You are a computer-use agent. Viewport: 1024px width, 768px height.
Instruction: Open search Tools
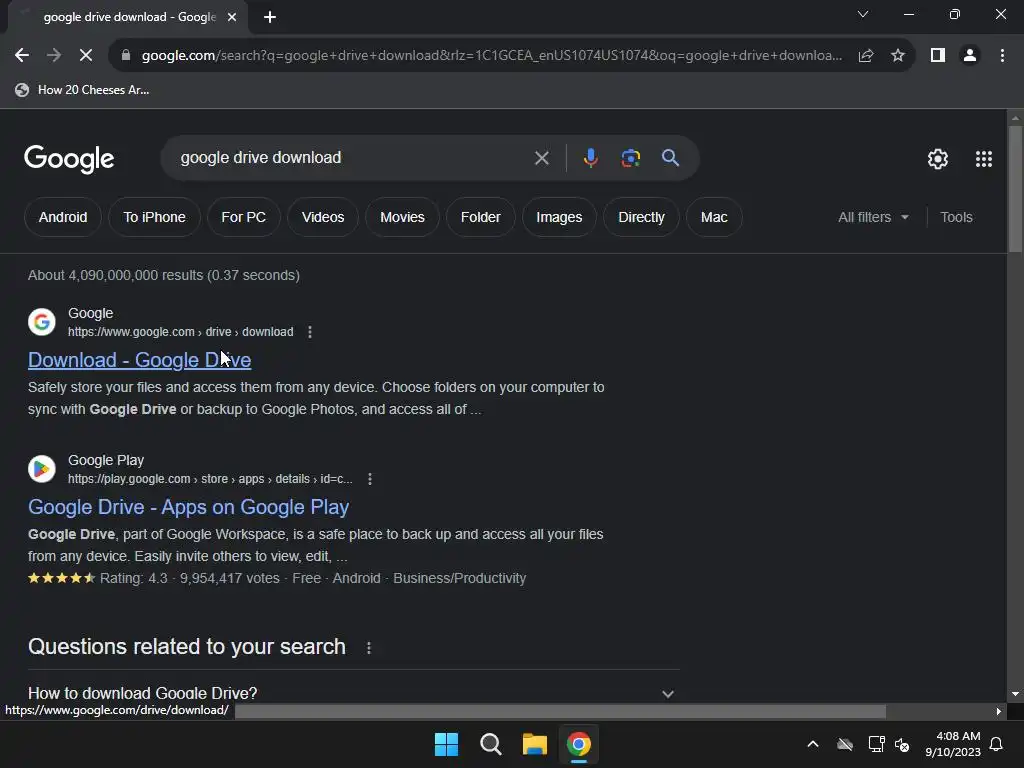click(x=956, y=217)
